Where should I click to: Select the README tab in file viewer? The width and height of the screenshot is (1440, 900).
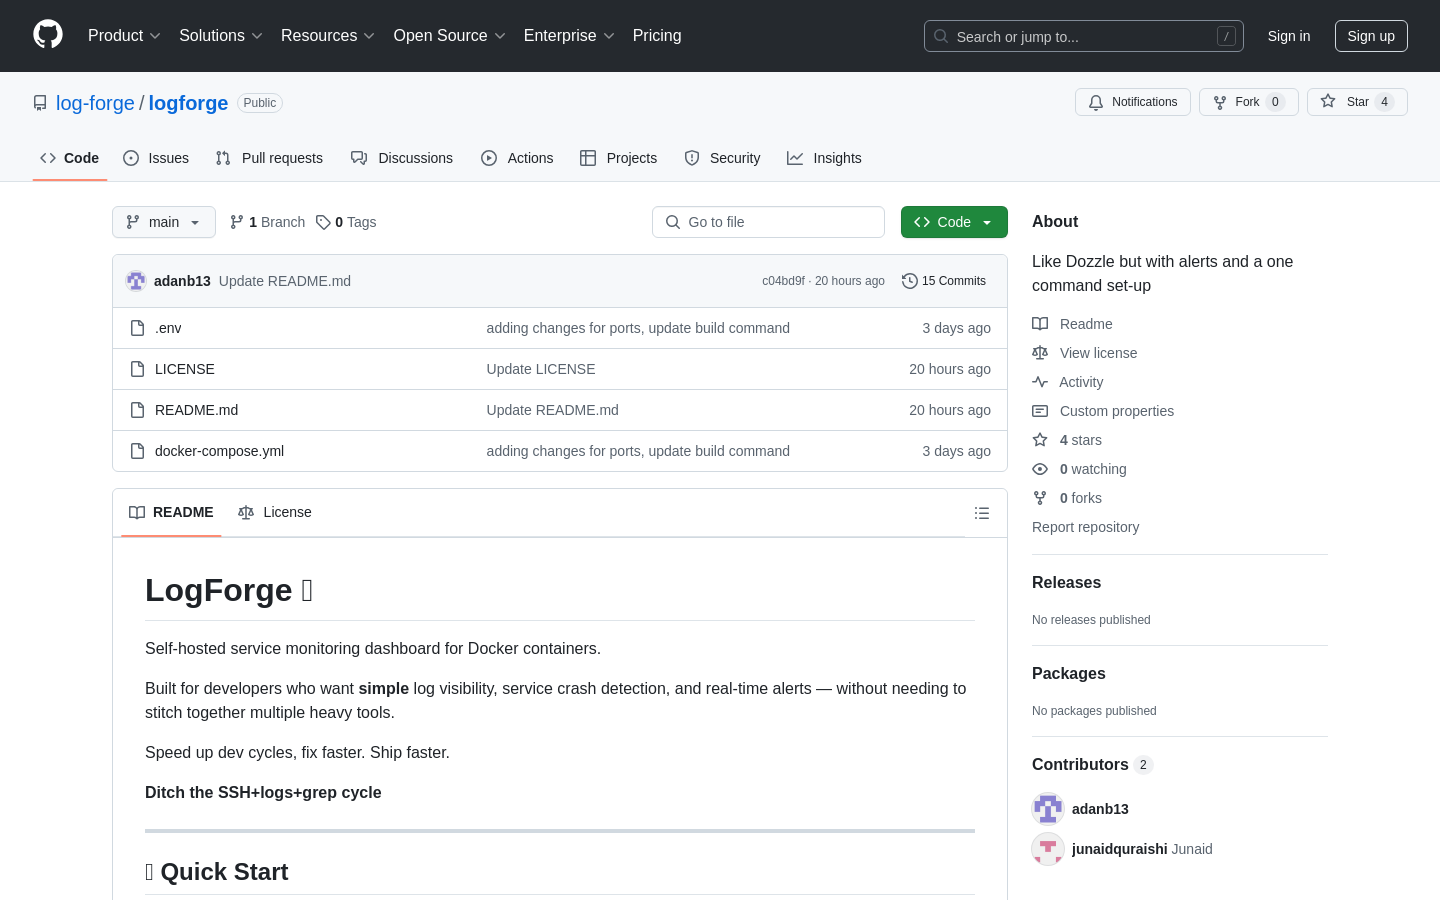(x=171, y=512)
